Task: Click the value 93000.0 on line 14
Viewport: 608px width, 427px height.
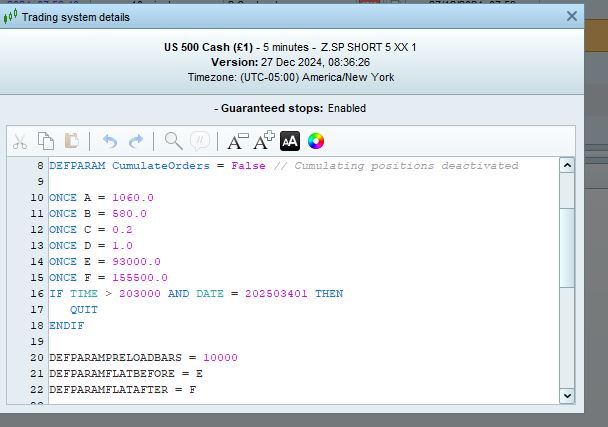Action: coord(136,262)
